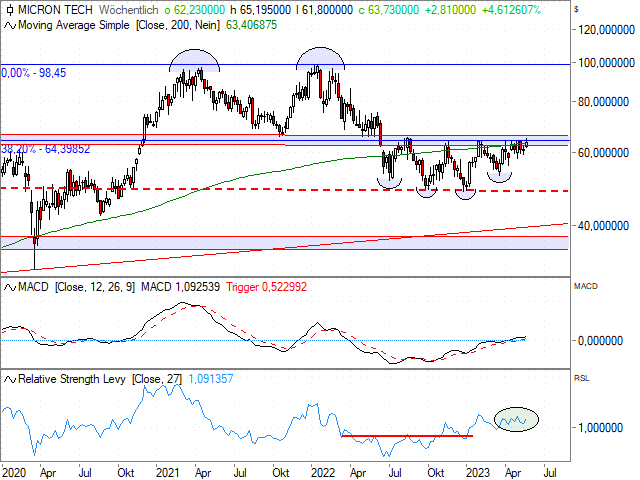
Task: Click the 2023 time axis label
Action: [478, 473]
